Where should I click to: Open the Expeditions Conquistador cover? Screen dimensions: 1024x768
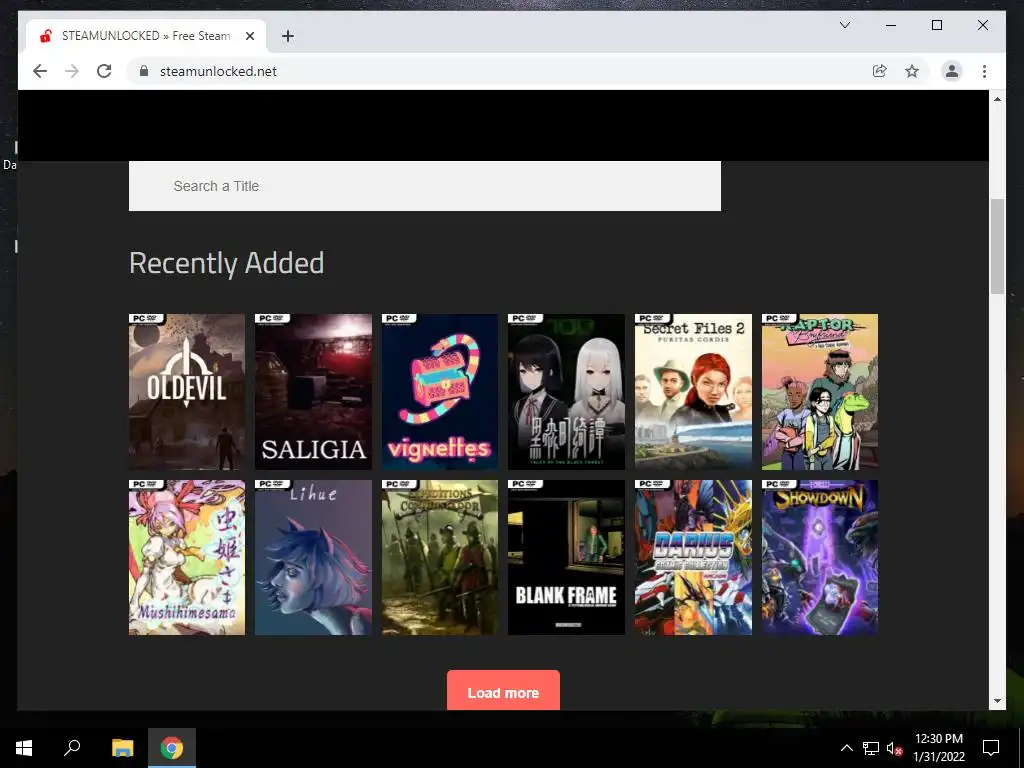point(440,558)
